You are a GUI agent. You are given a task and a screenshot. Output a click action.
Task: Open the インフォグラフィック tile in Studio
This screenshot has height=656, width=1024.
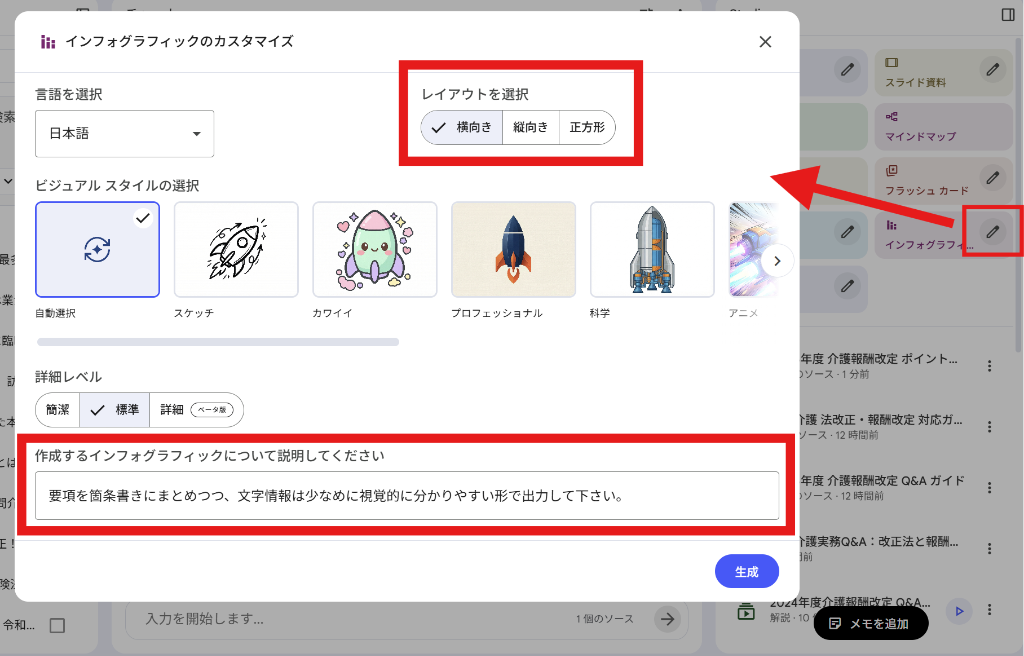point(944,235)
